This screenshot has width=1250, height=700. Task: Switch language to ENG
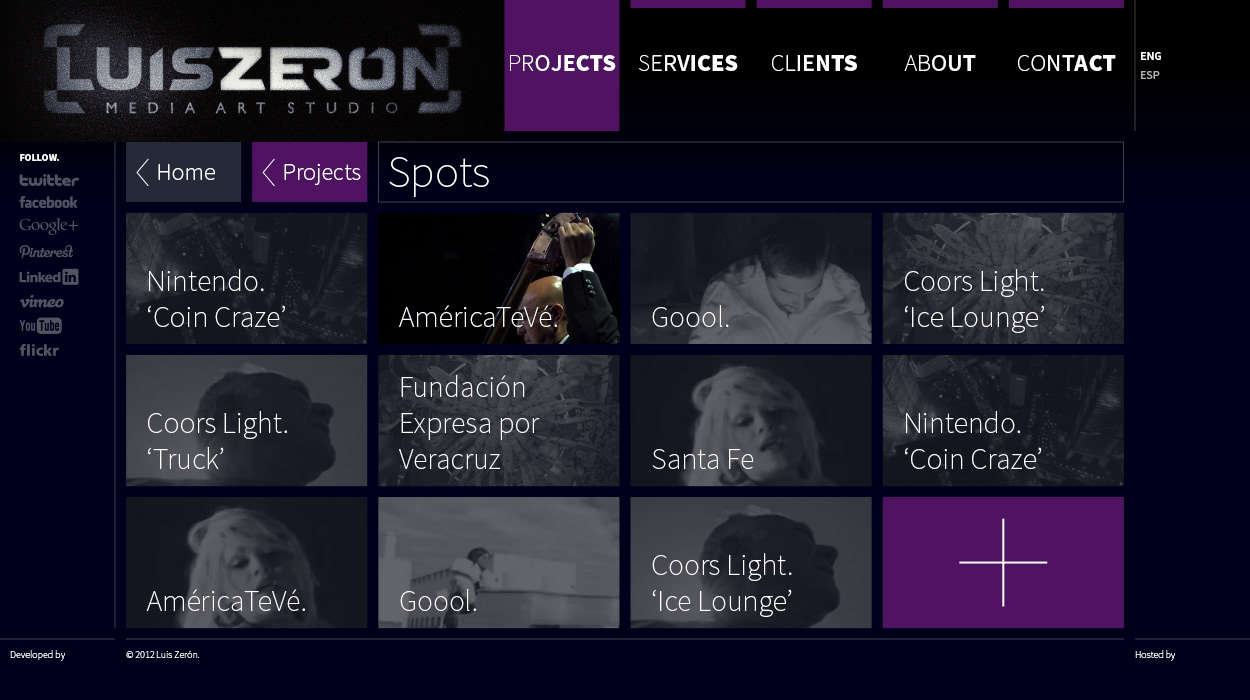click(1151, 56)
